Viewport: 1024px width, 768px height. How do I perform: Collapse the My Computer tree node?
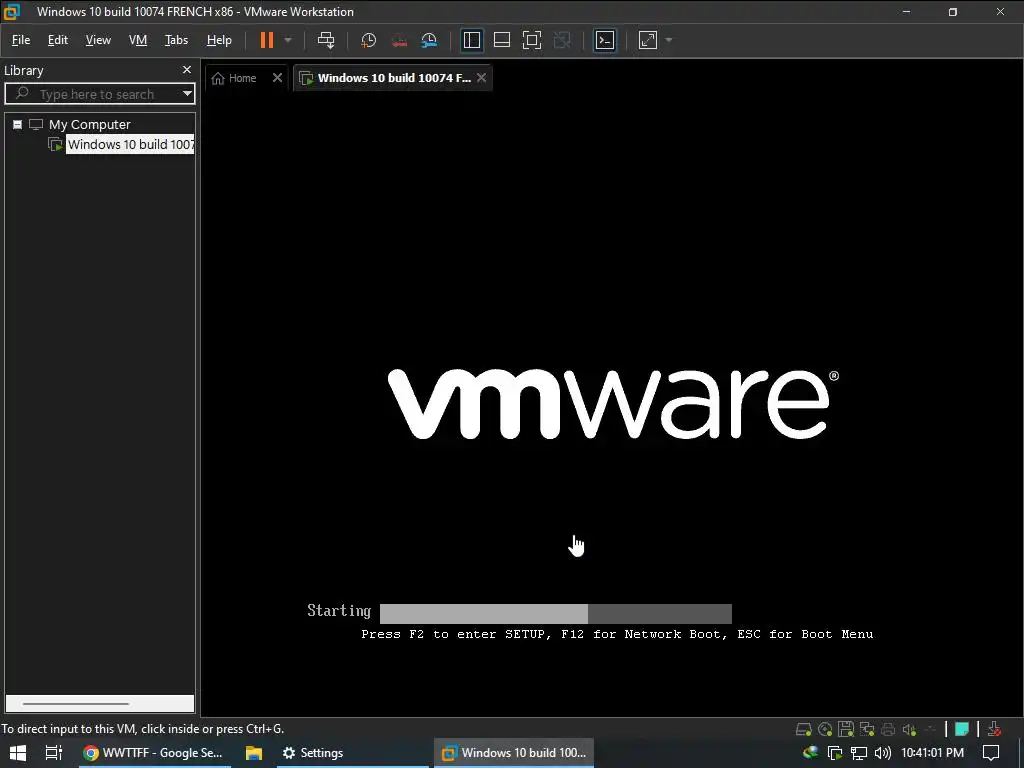(18, 124)
